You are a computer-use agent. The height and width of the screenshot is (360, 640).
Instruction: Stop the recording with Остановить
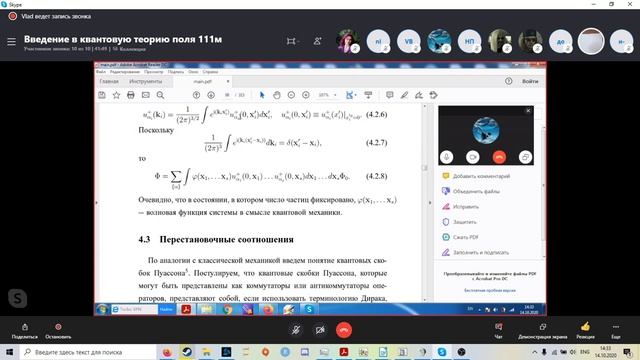[x=58, y=331]
